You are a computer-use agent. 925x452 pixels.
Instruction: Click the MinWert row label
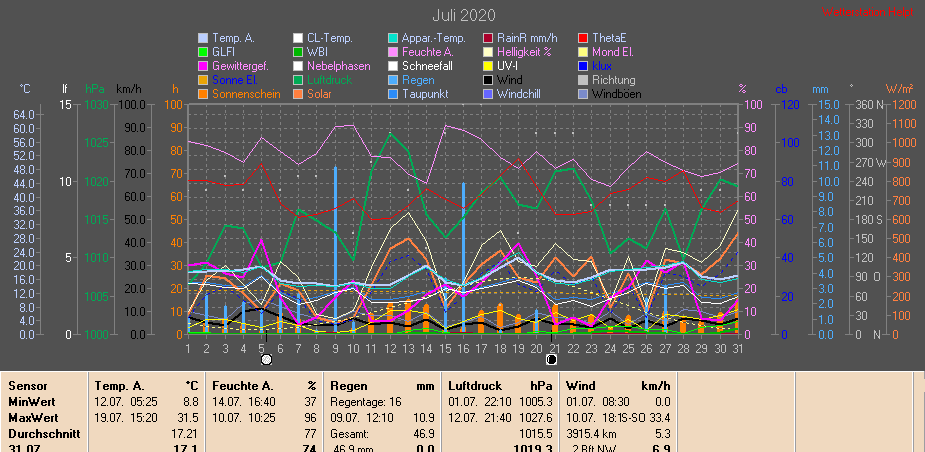tap(32, 402)
